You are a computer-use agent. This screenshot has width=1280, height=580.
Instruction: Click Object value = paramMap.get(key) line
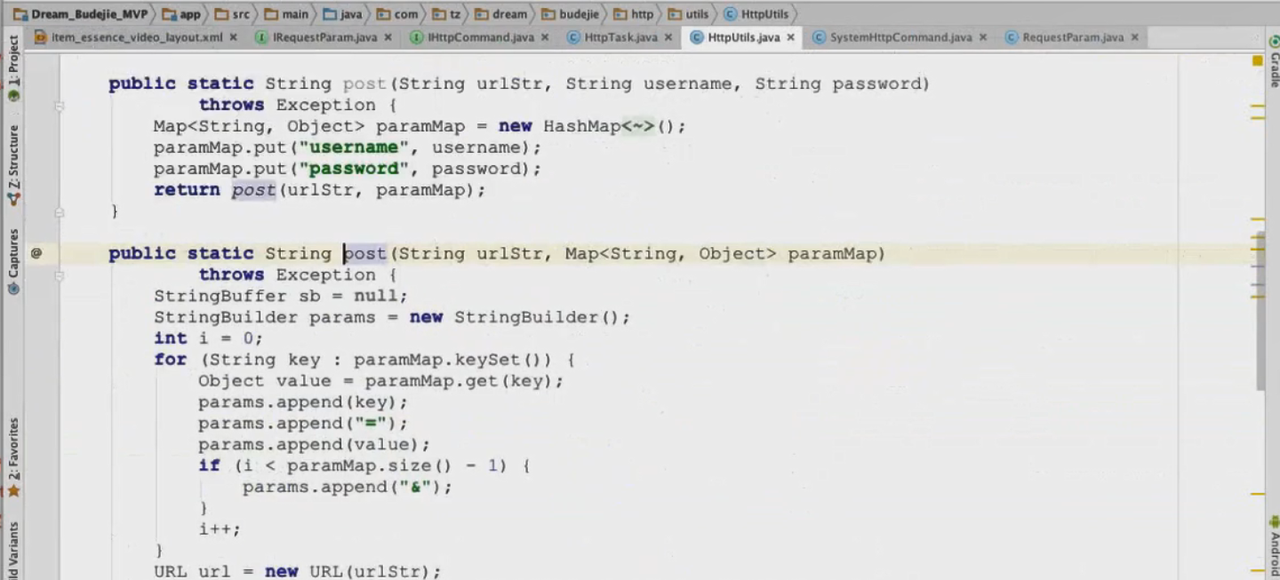pyautogui.click(x=381, y=381)
